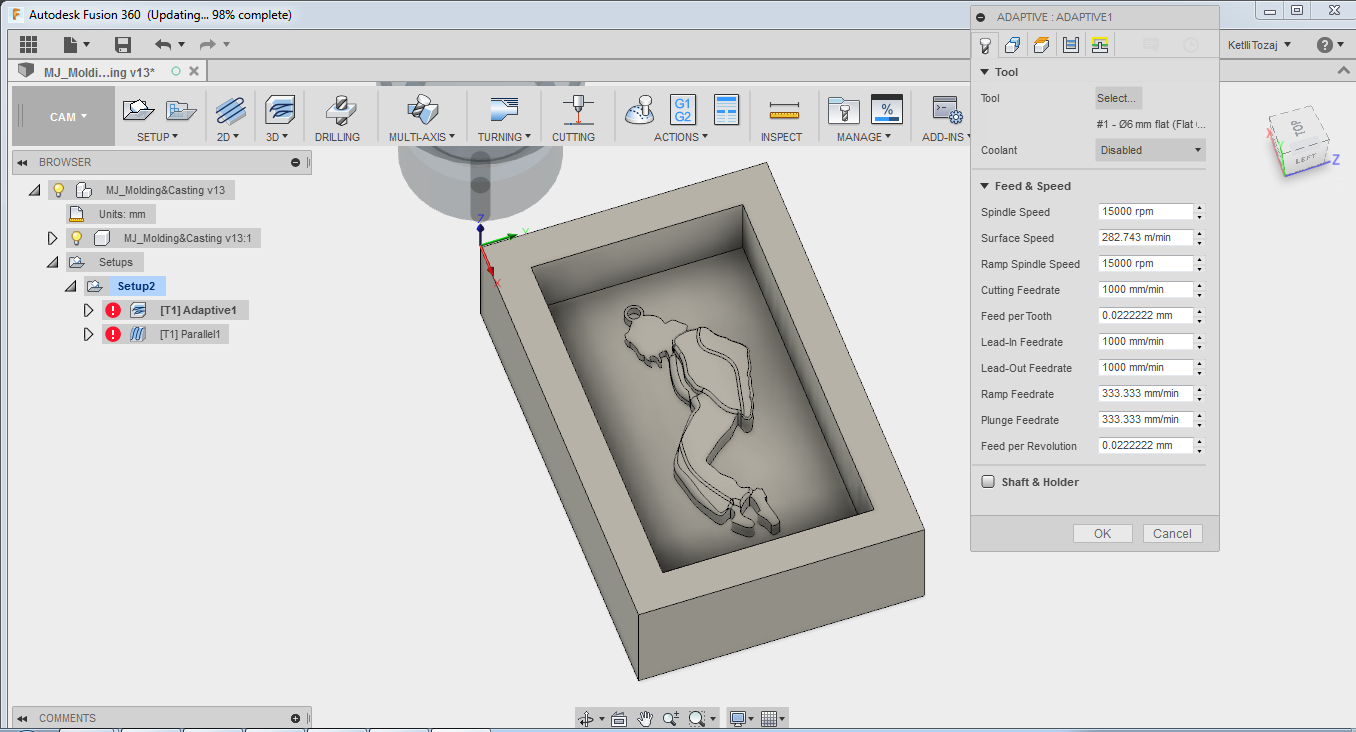Screen dimensions: 1356x732
Task: Open the Ketlli Tozaj account menu
Action: click(x=1258, y=44)
